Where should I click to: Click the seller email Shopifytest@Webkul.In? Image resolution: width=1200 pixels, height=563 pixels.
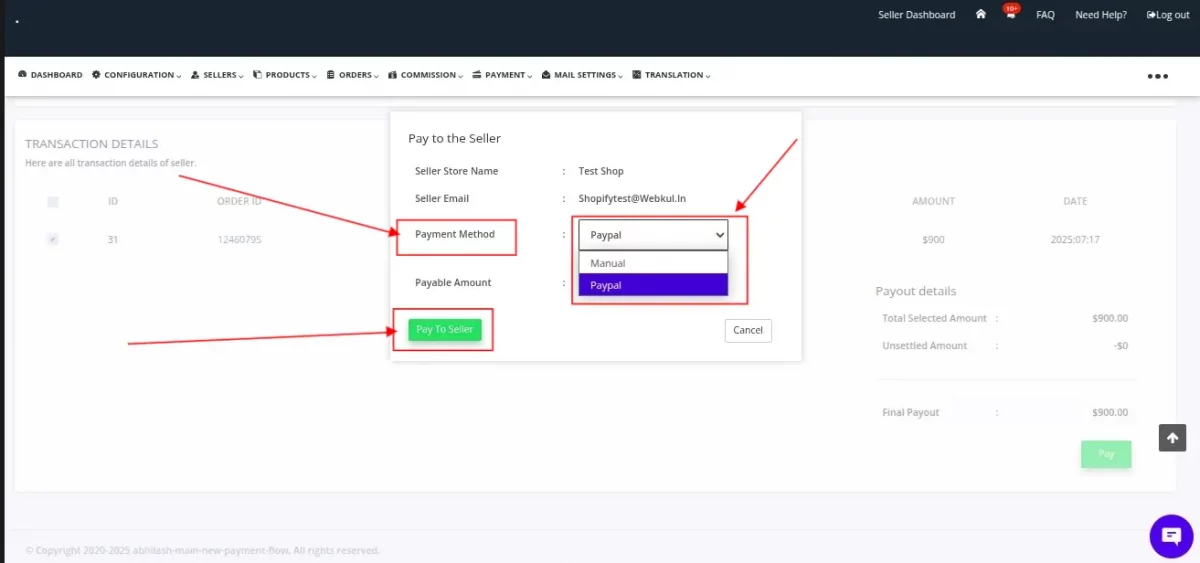tap(632, 198)
